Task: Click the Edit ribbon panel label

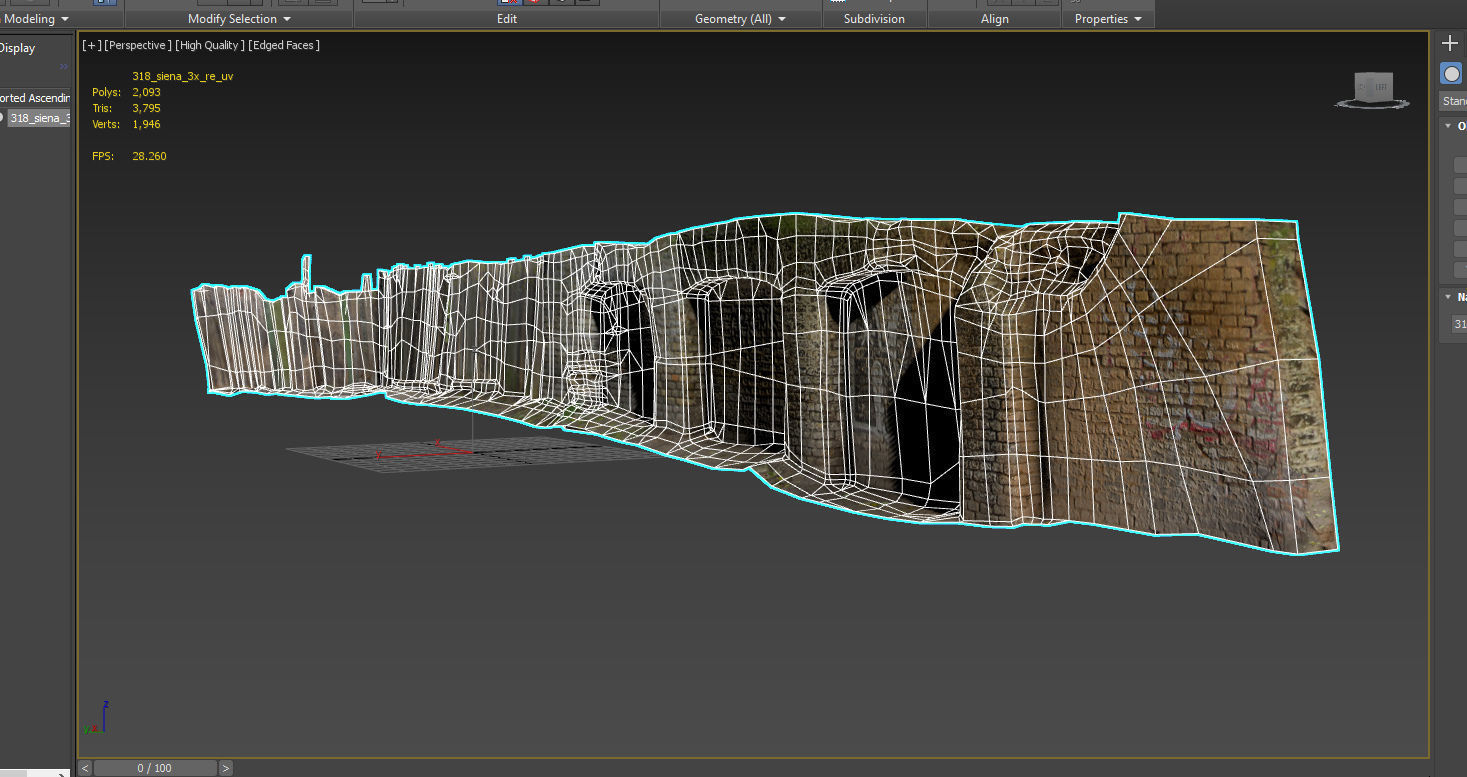Action: click(507, 19)
